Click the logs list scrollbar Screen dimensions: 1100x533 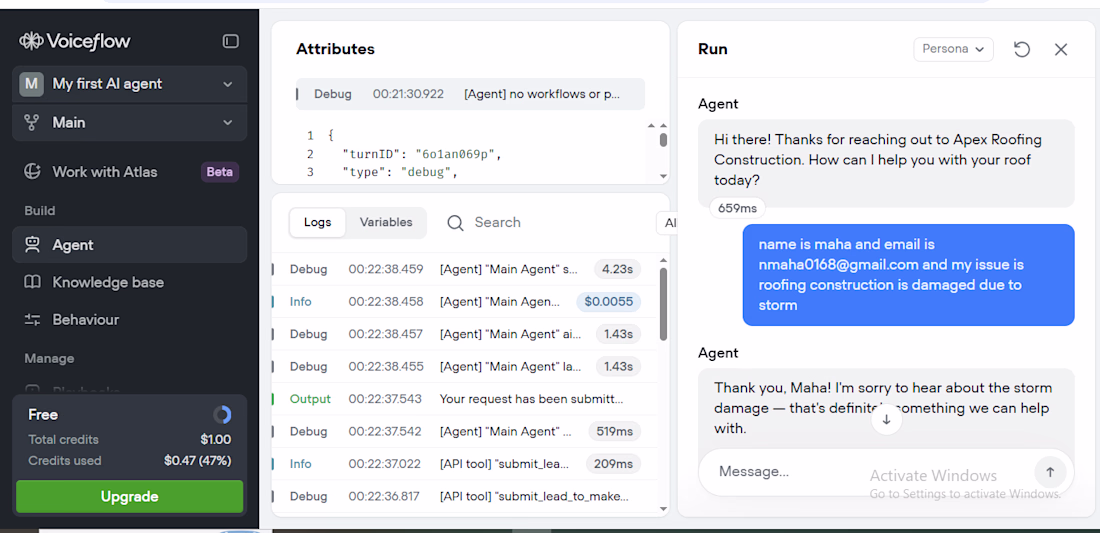click(x=664, y=302)
